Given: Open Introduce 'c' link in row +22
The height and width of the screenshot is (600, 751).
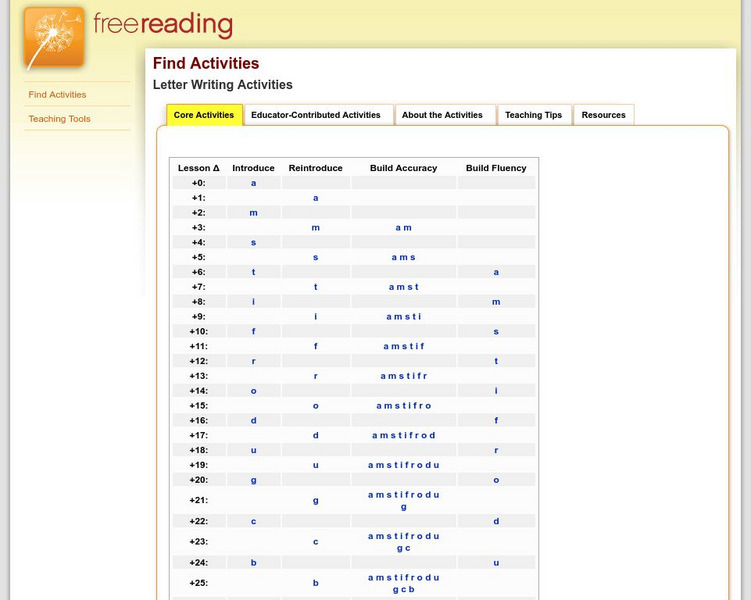Looking at the screenshot, I should 253,521.
